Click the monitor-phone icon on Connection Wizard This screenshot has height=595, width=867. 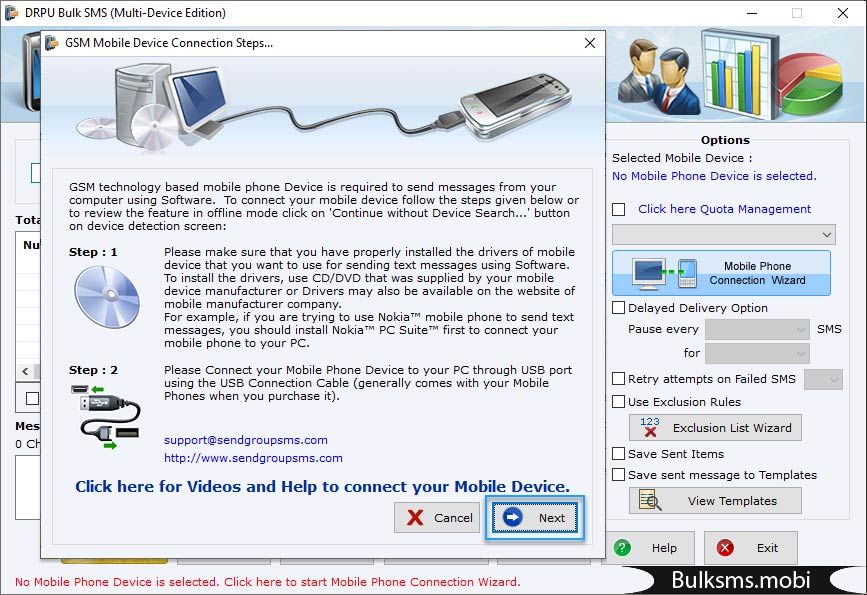[665, 273]
